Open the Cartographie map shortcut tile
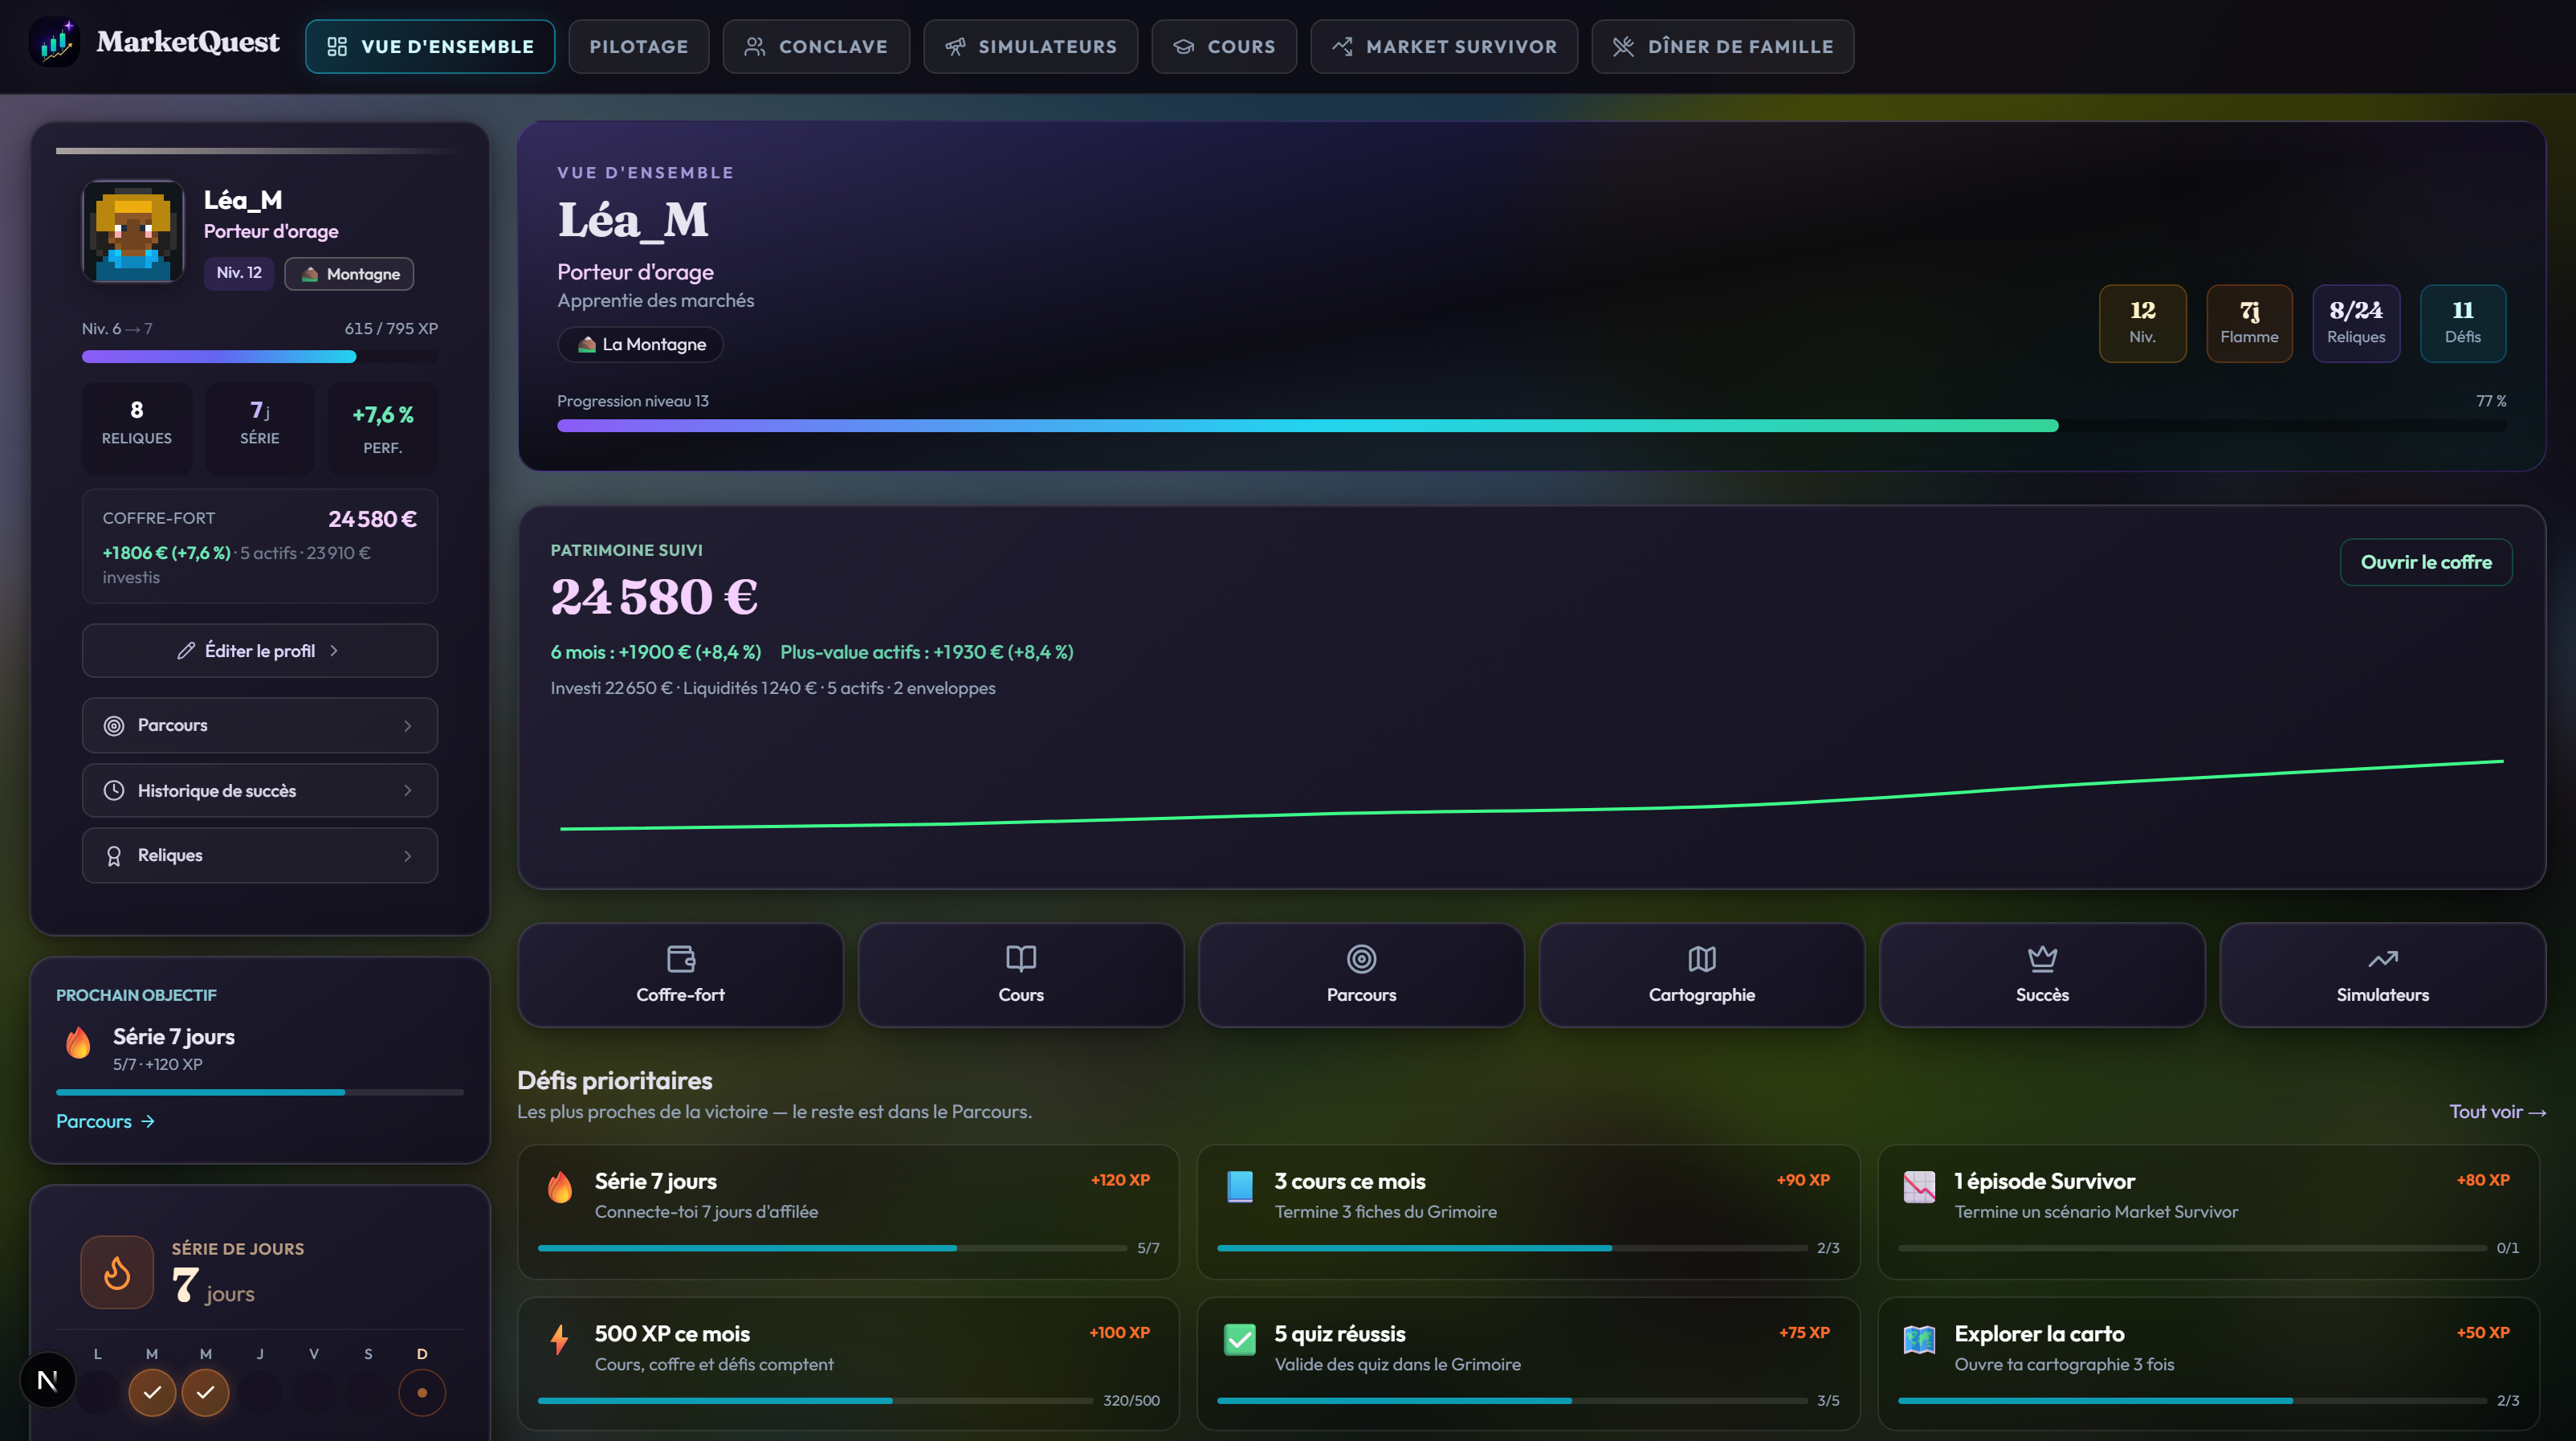The image size is (2576, 1441). point(1701,974)
